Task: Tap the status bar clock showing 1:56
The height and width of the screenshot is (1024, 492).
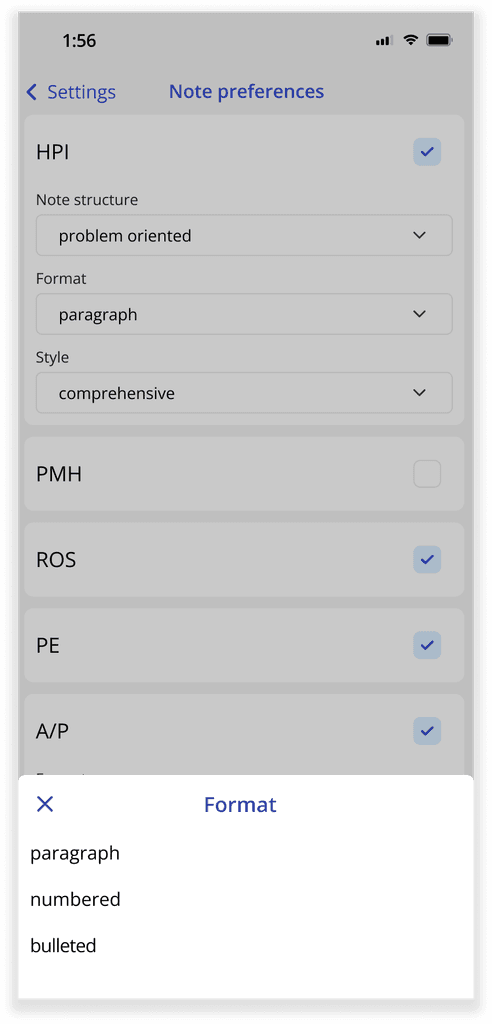Action: click(x=79, y=41)
